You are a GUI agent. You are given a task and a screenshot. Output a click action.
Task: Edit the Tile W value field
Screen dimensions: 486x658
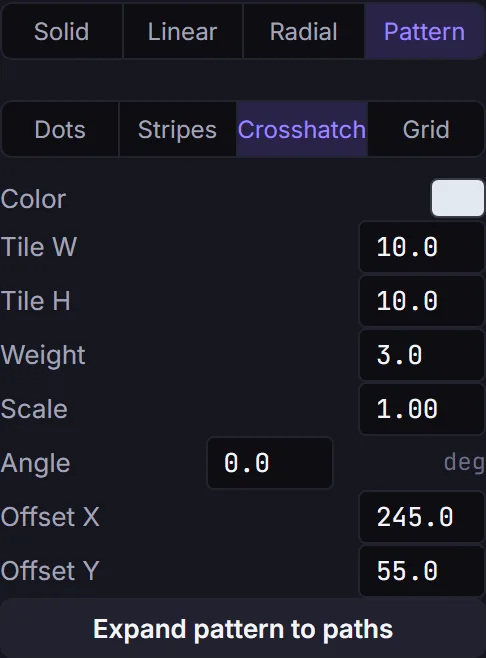tap(422, 247)
